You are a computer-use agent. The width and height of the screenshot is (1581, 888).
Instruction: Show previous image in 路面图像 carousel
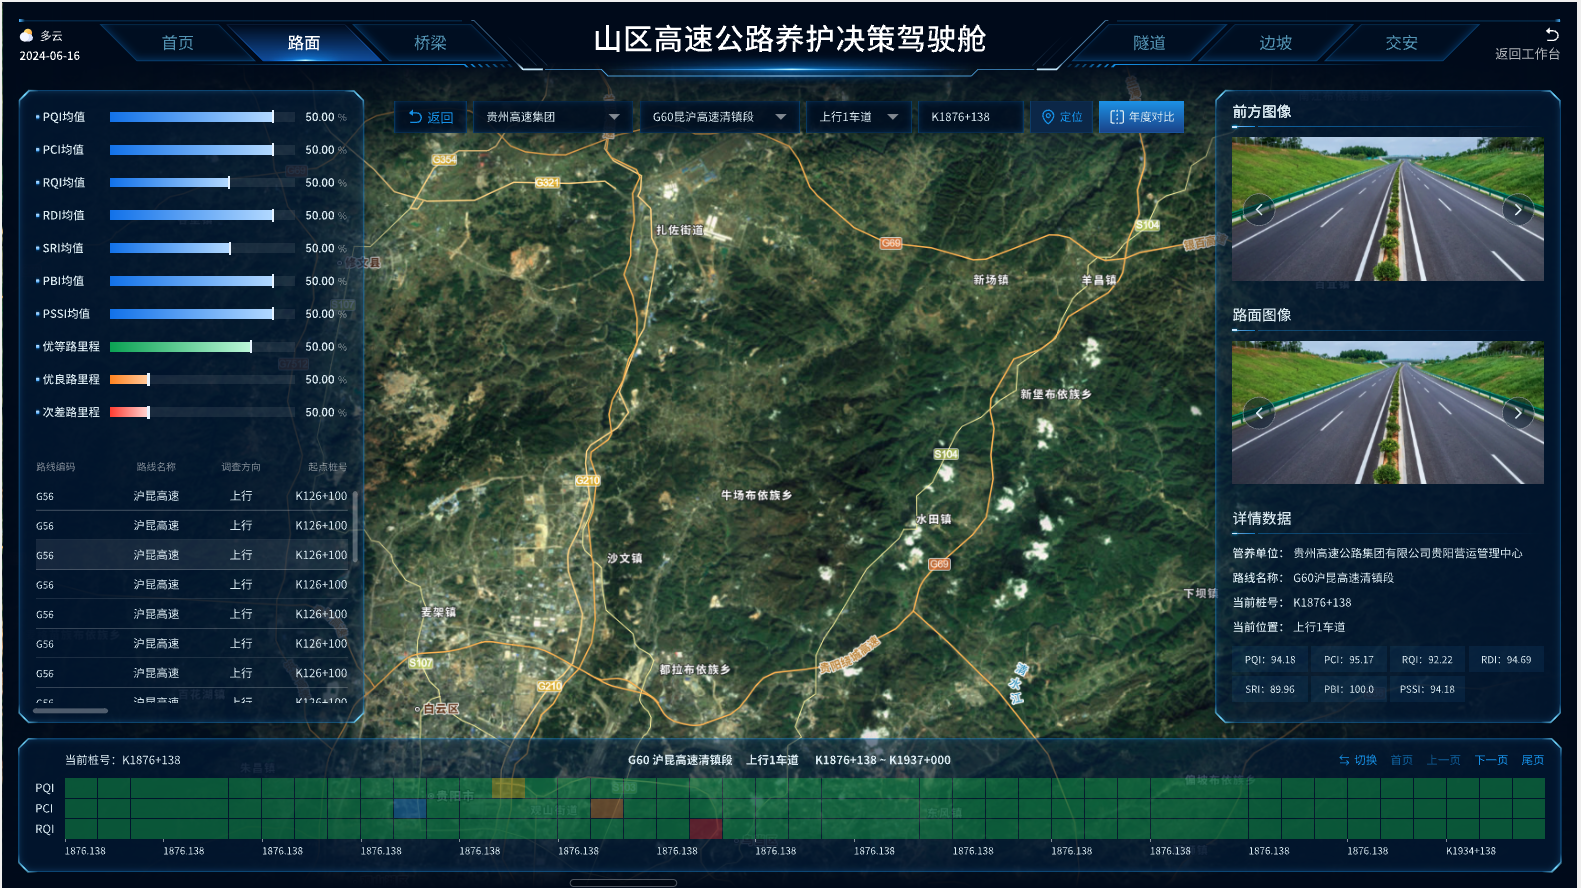tap(1259, 412)
